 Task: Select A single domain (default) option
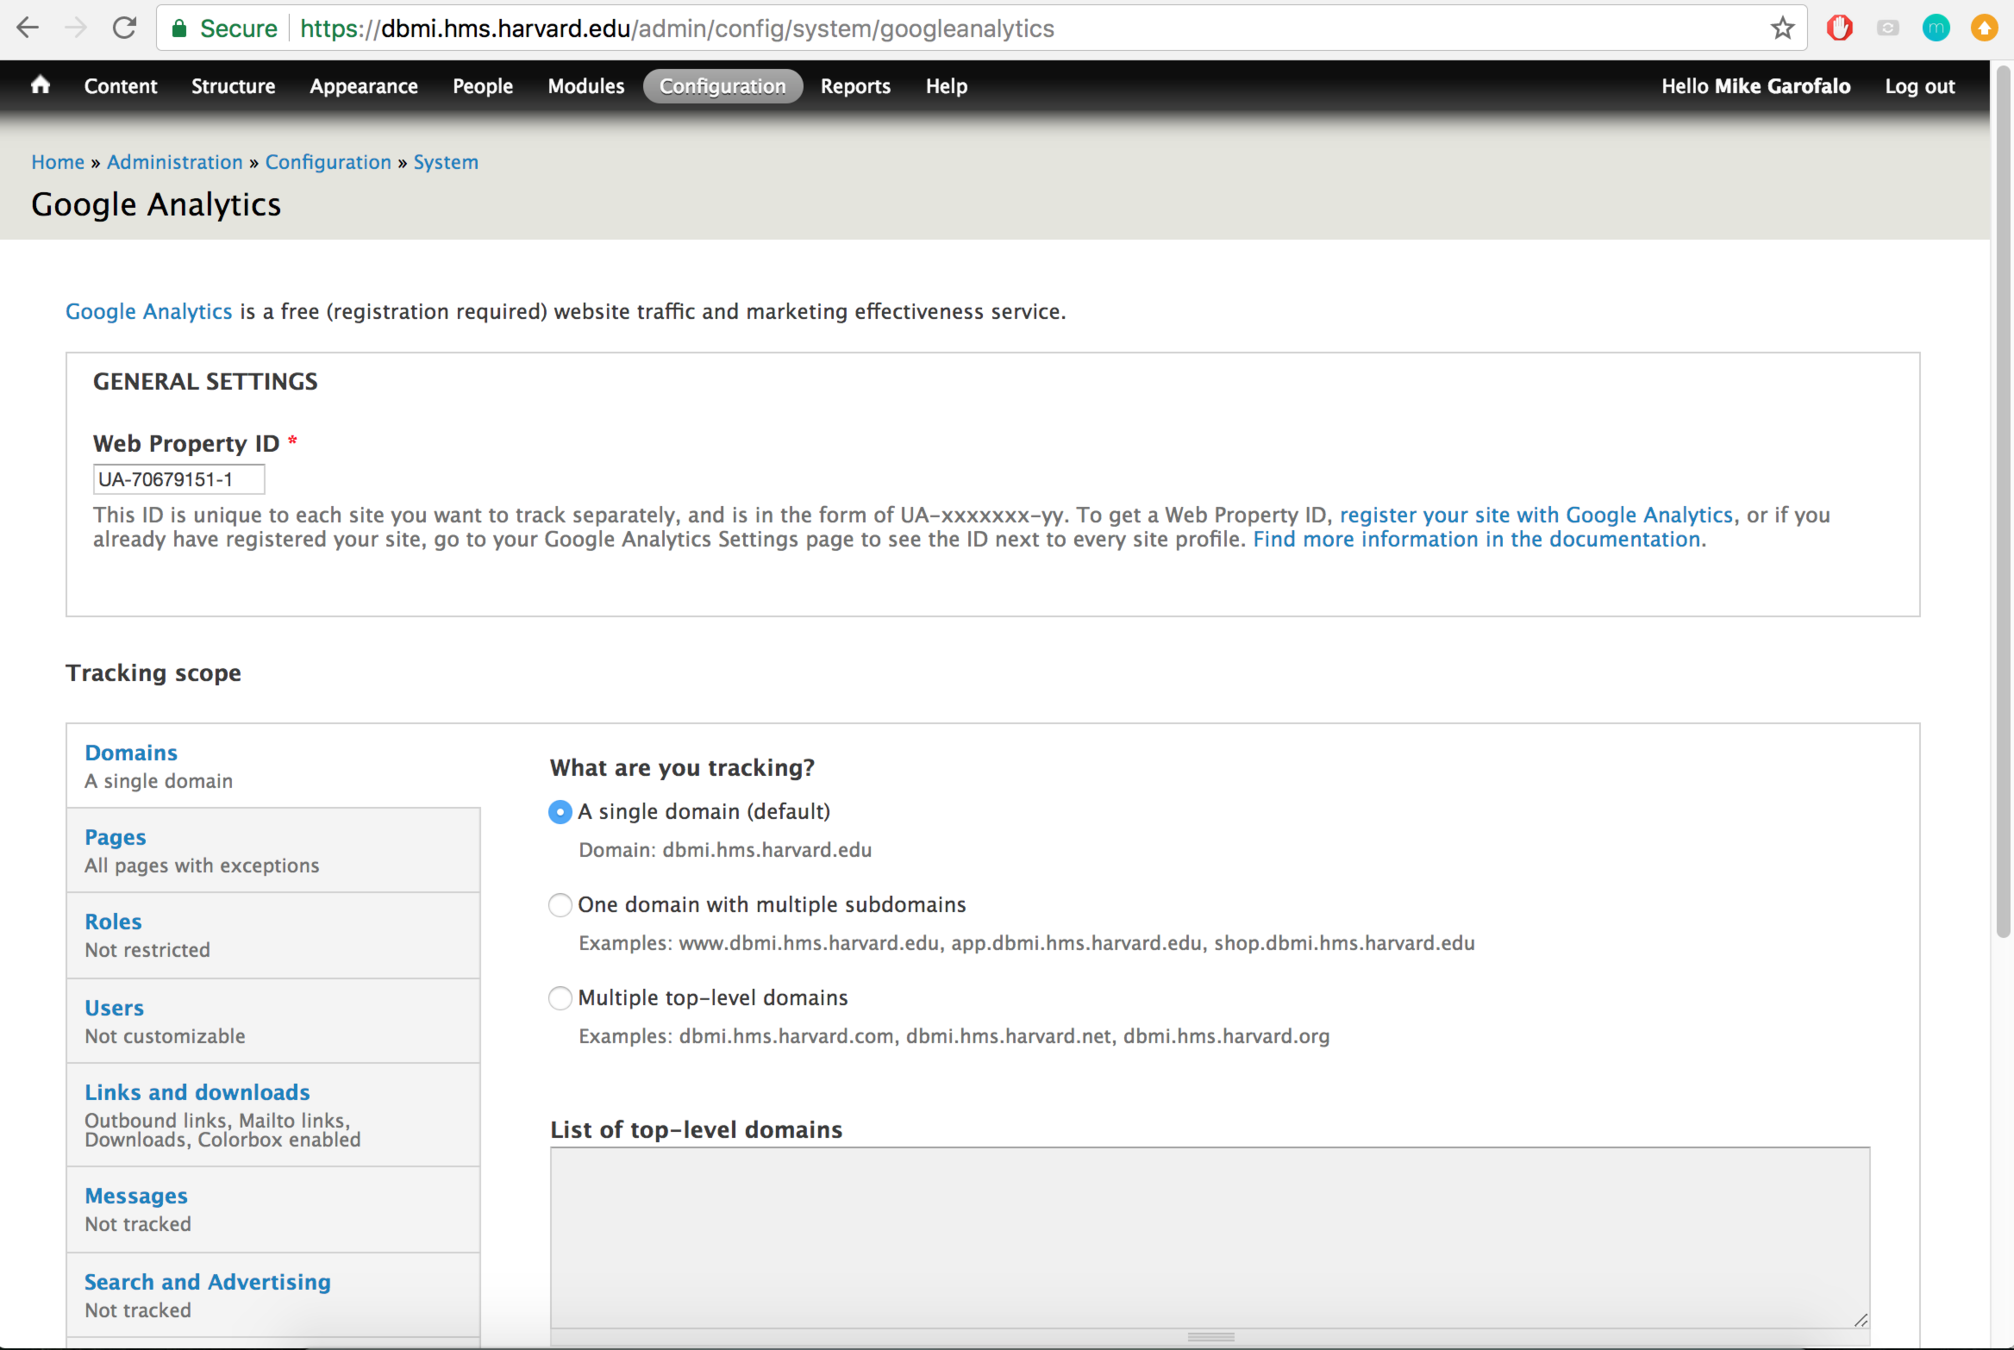tap(560, 812)
